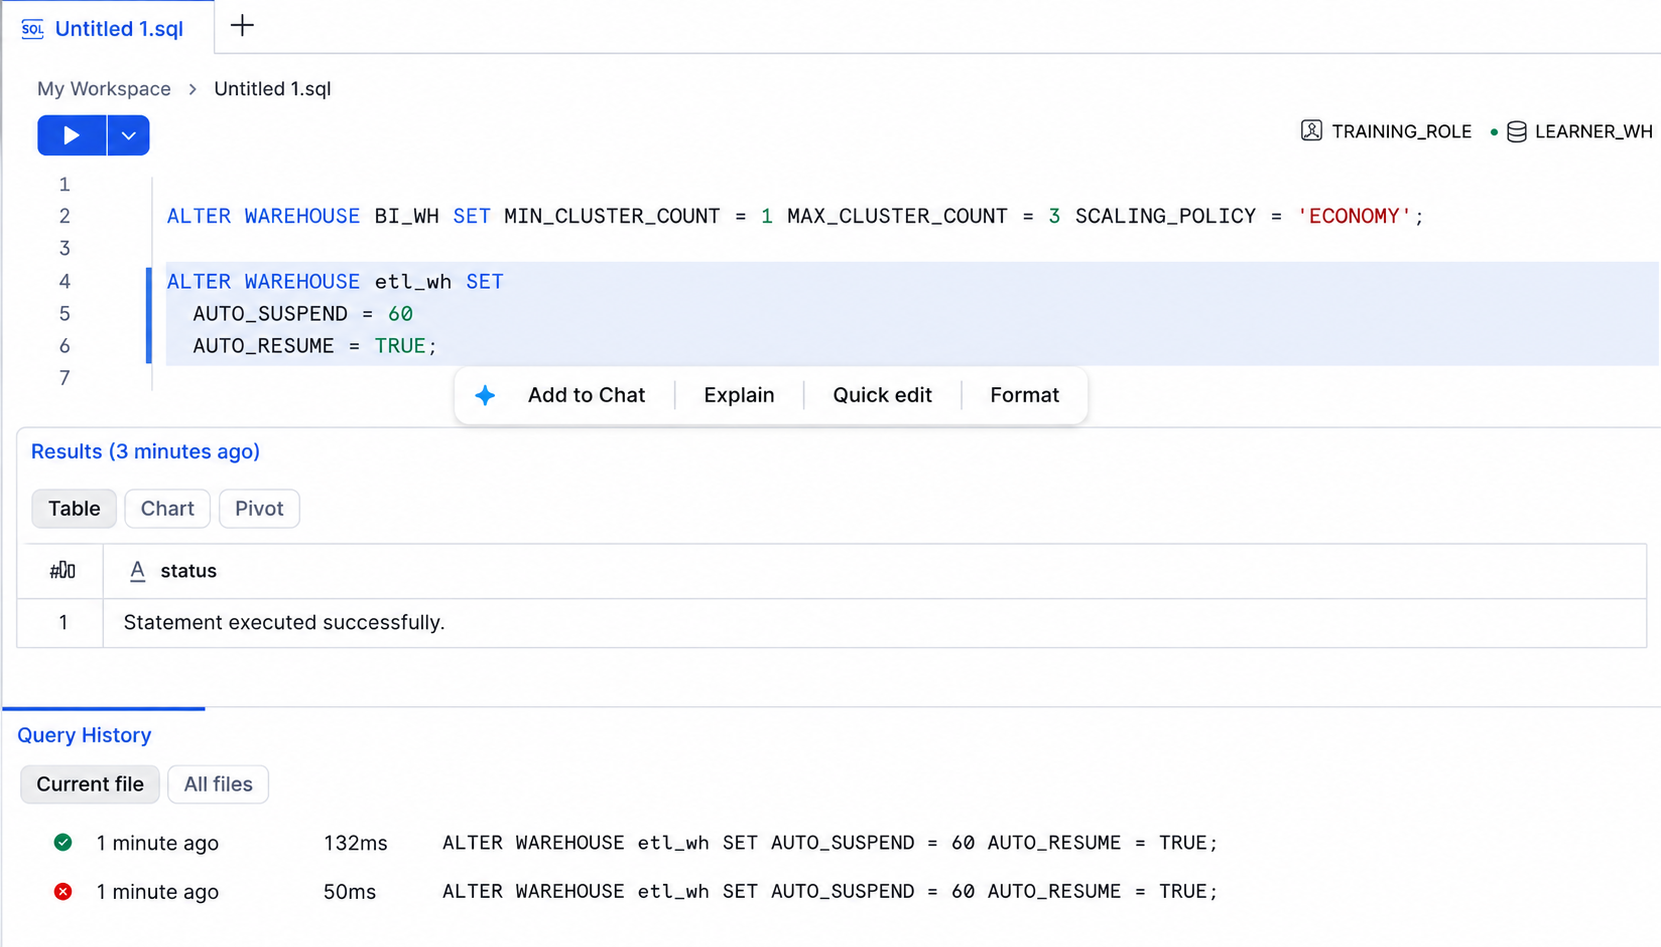
Task: Choose Quick edit in the selection toolbar
Action: [x=882, y=395]
